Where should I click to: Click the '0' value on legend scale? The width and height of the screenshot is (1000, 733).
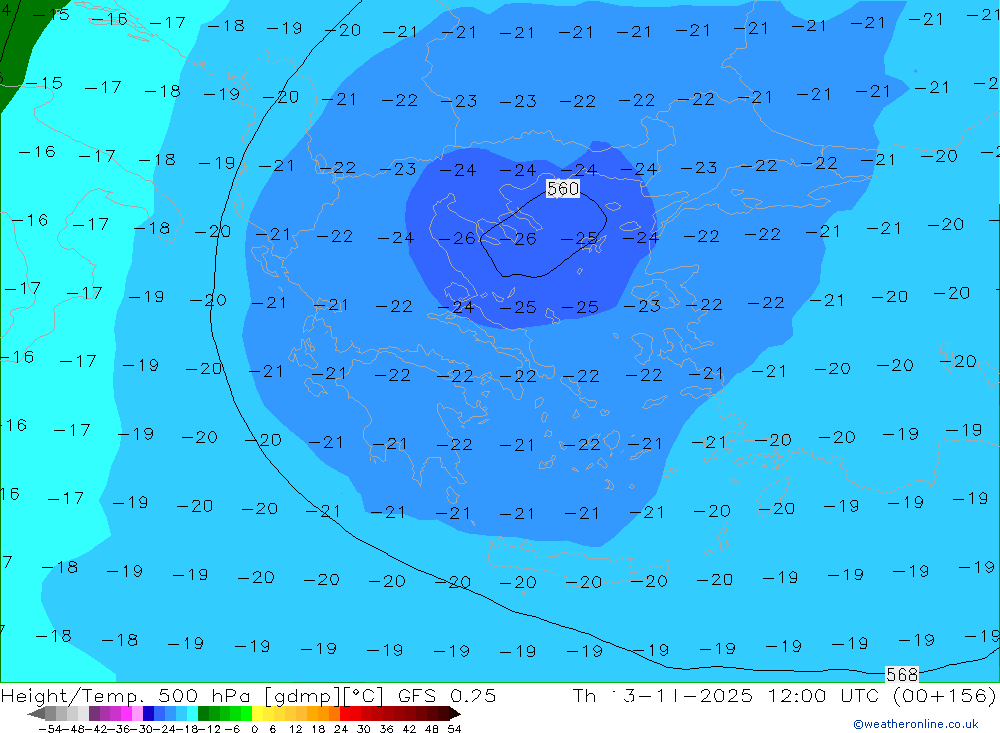[x=254, y=729]
